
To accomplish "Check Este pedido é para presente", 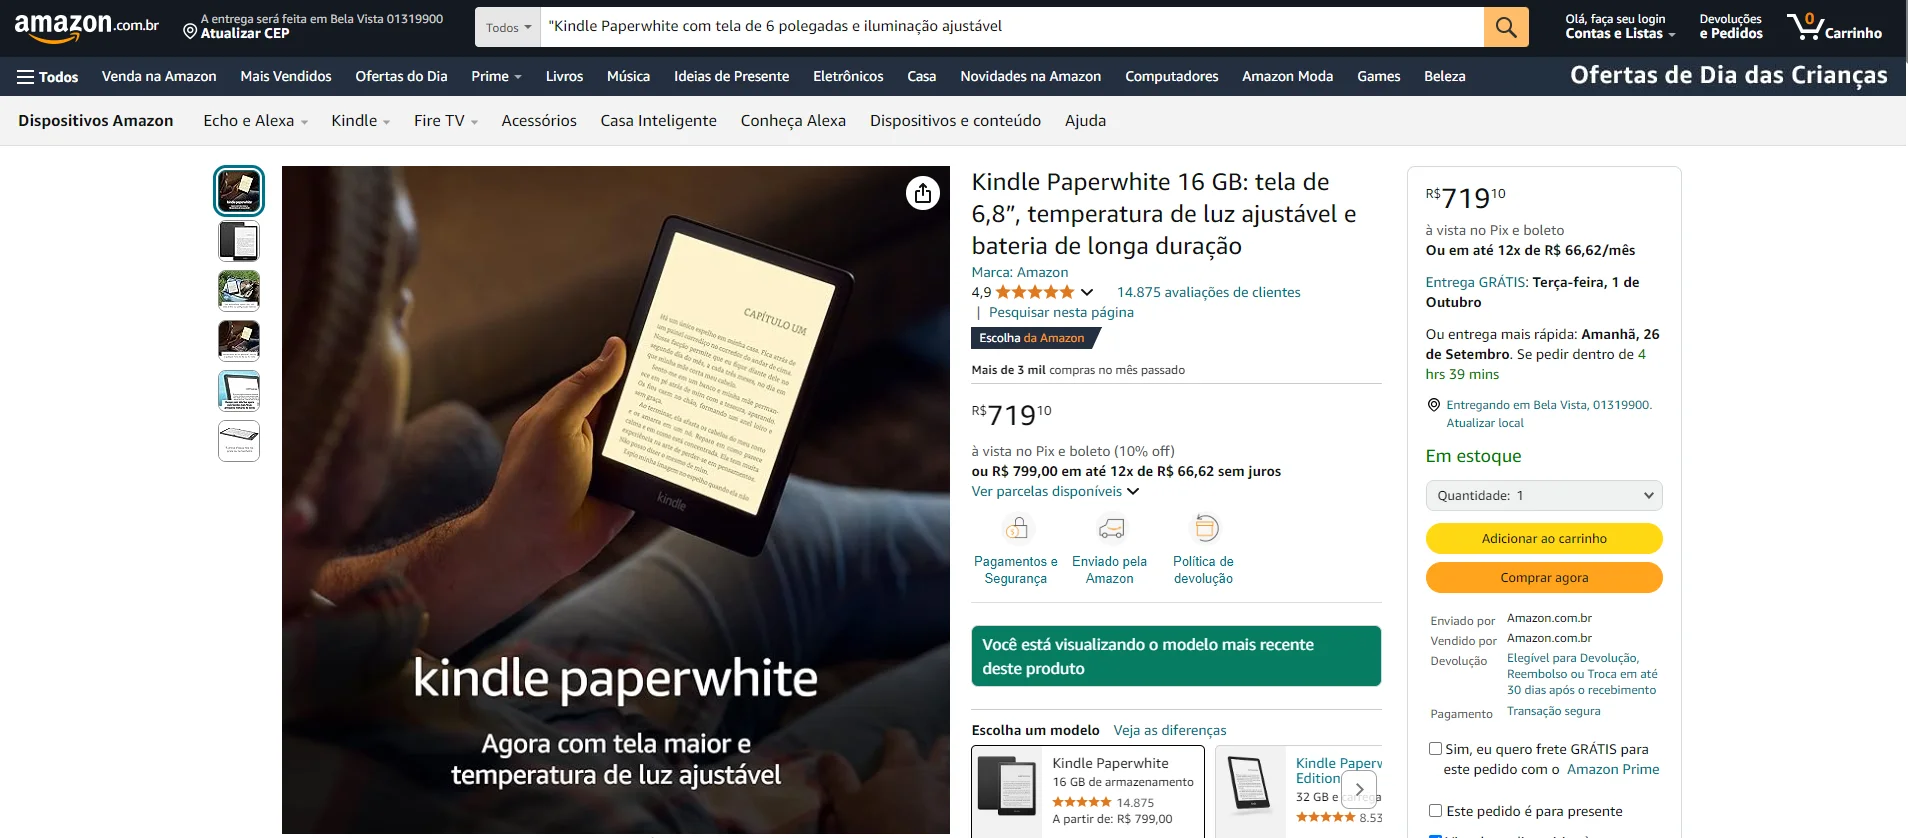I will coord(1435,810).
